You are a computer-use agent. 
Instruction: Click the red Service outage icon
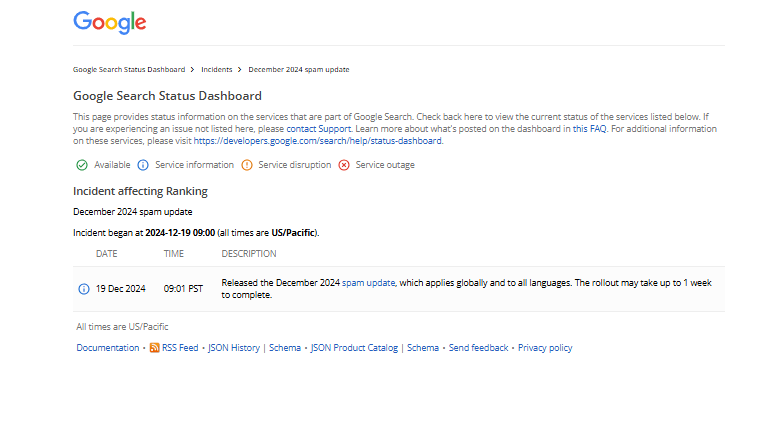[344, 165]
